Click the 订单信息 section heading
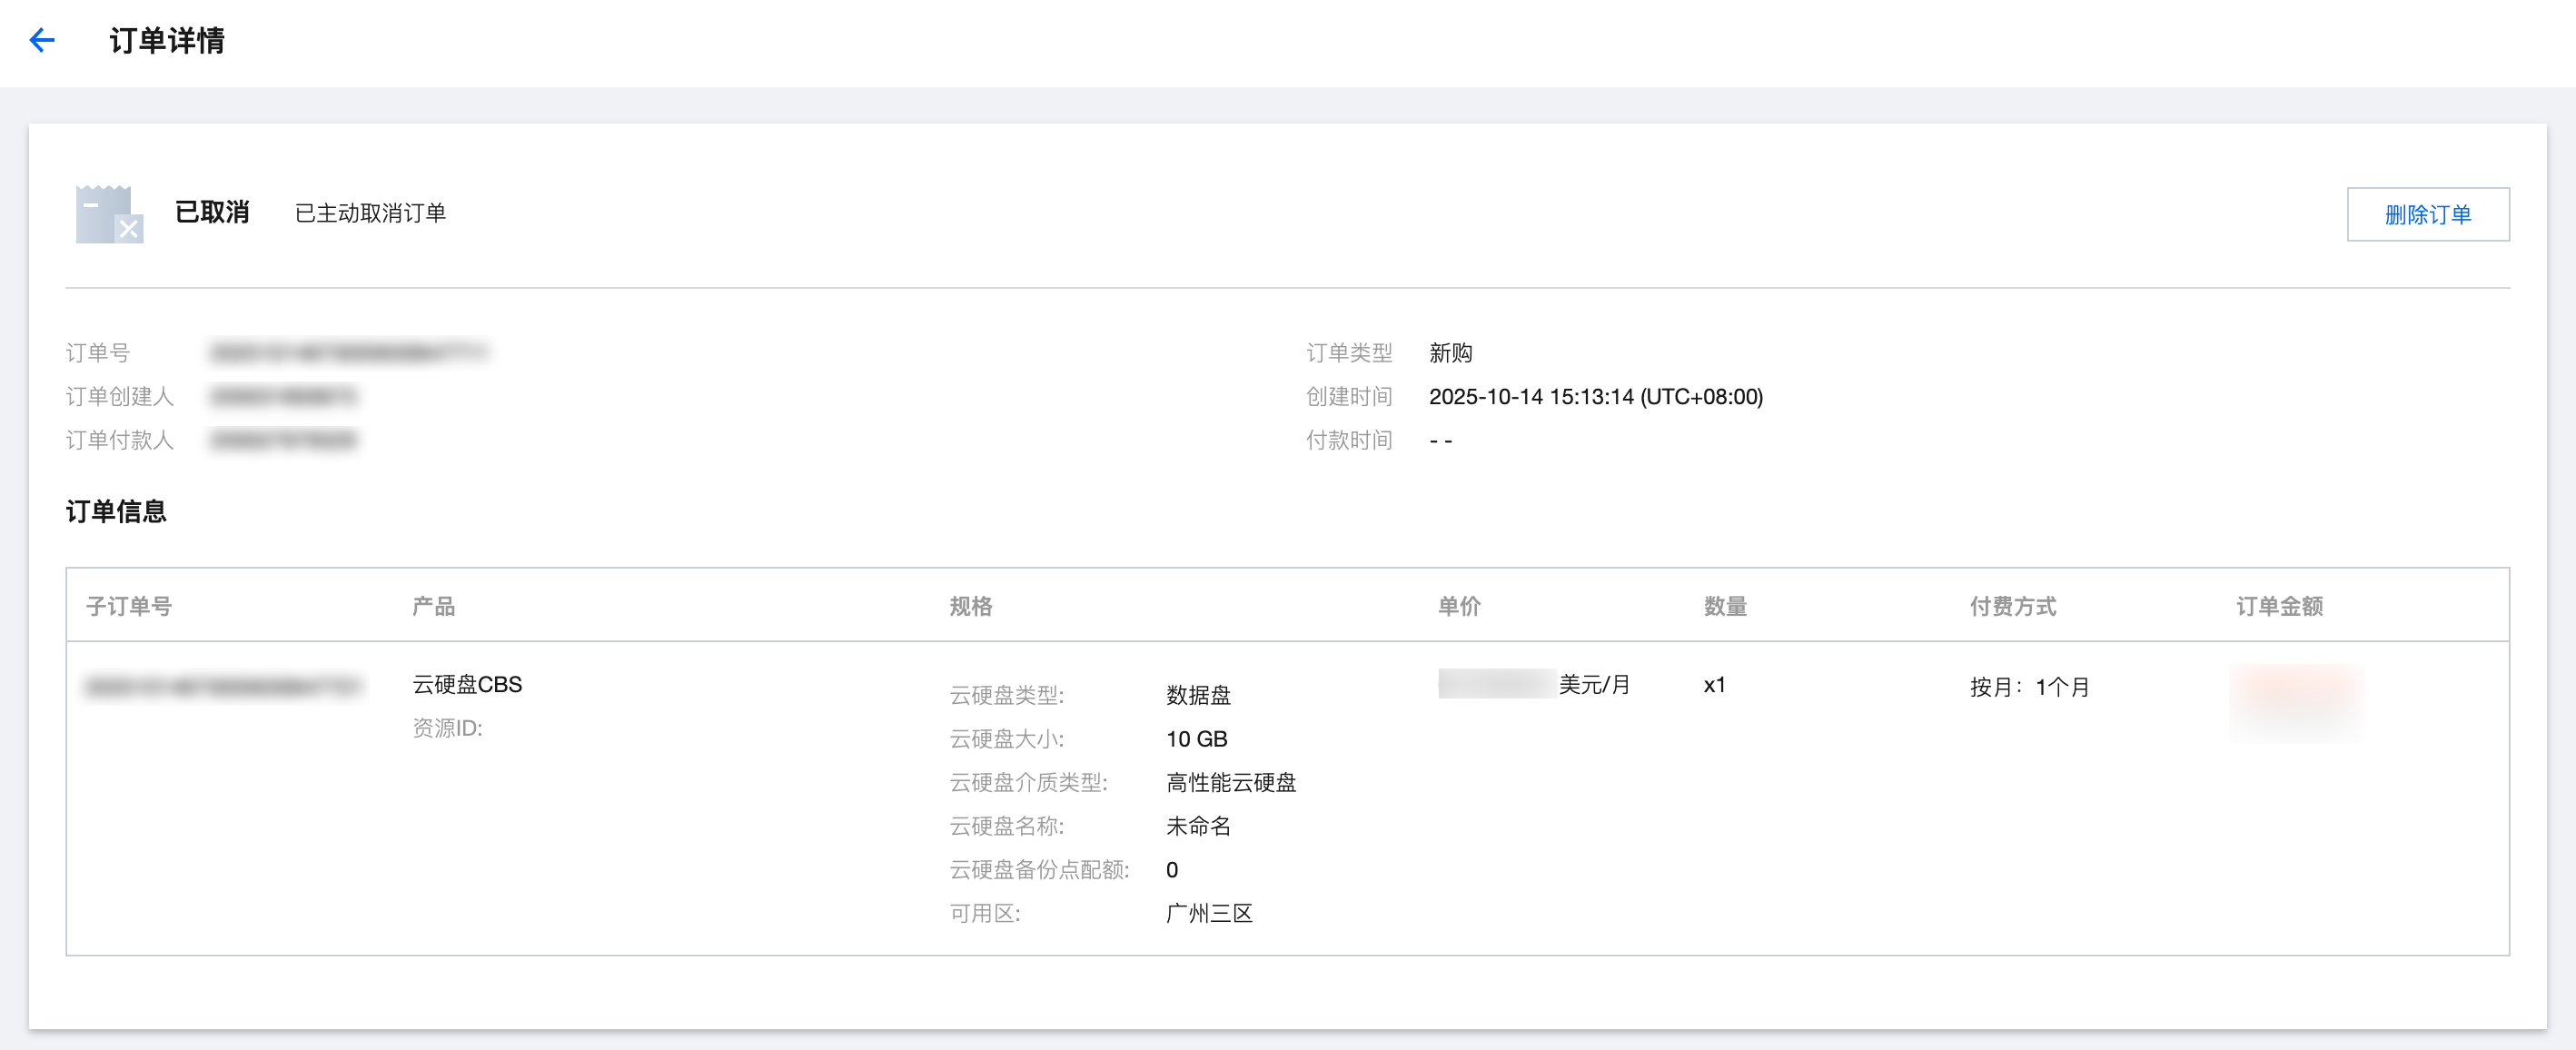Image resolution: width=2576 pixels, height=1050 pixels. tap(116, 512)
